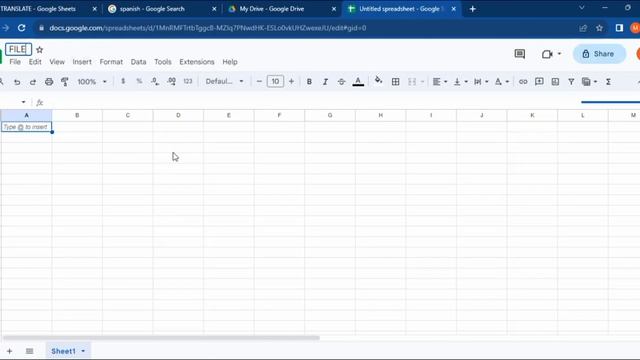Open vertical align dropdown
Image resolution: width=640 pixels, height=360 pixels.
(x=460, y=82)
